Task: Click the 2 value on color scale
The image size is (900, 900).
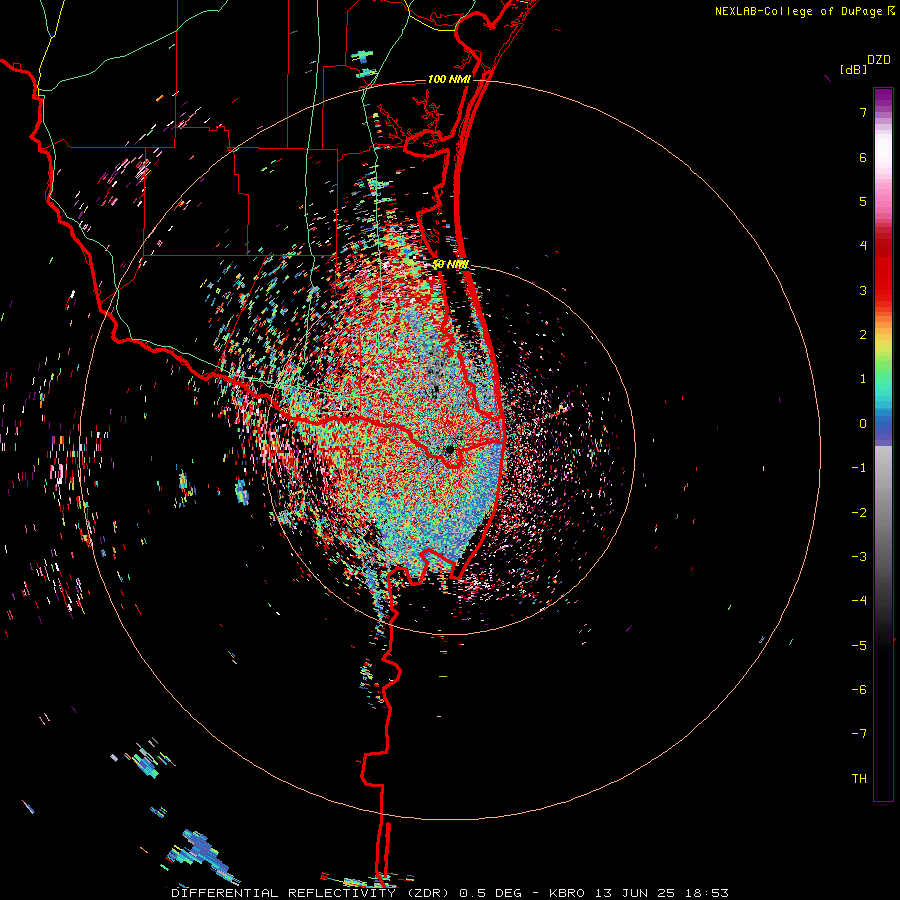Action: (x=863, y=335)
